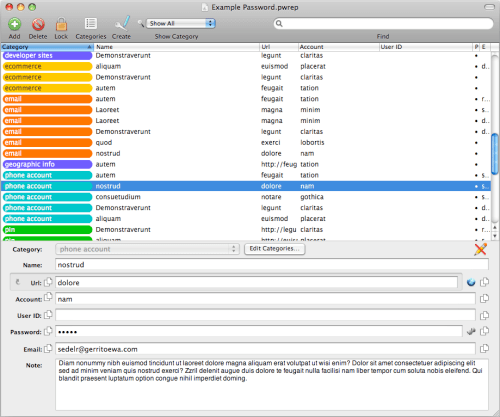Click the copy icon left of the Email field

tap(48, 348)
